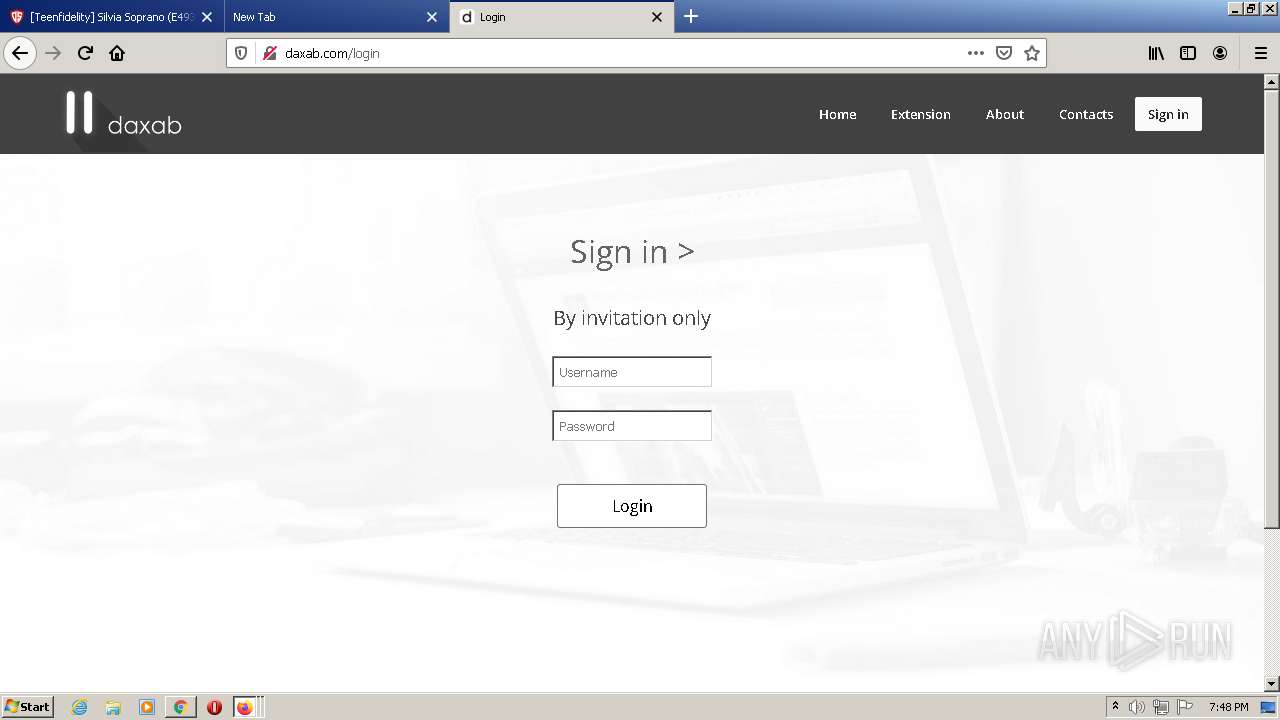Save page to Pocket
This screenshot has width=1280, height=720.
pos(1004,53)
